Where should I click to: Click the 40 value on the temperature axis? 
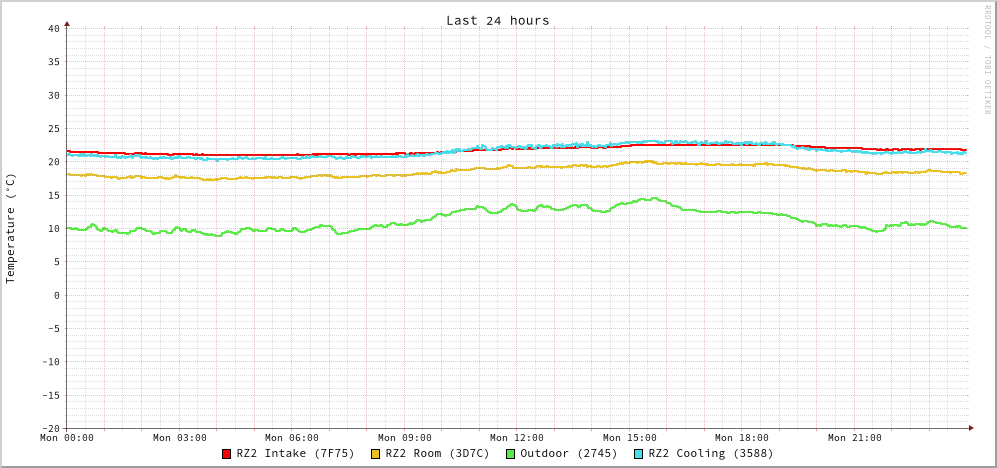[53, 28]
